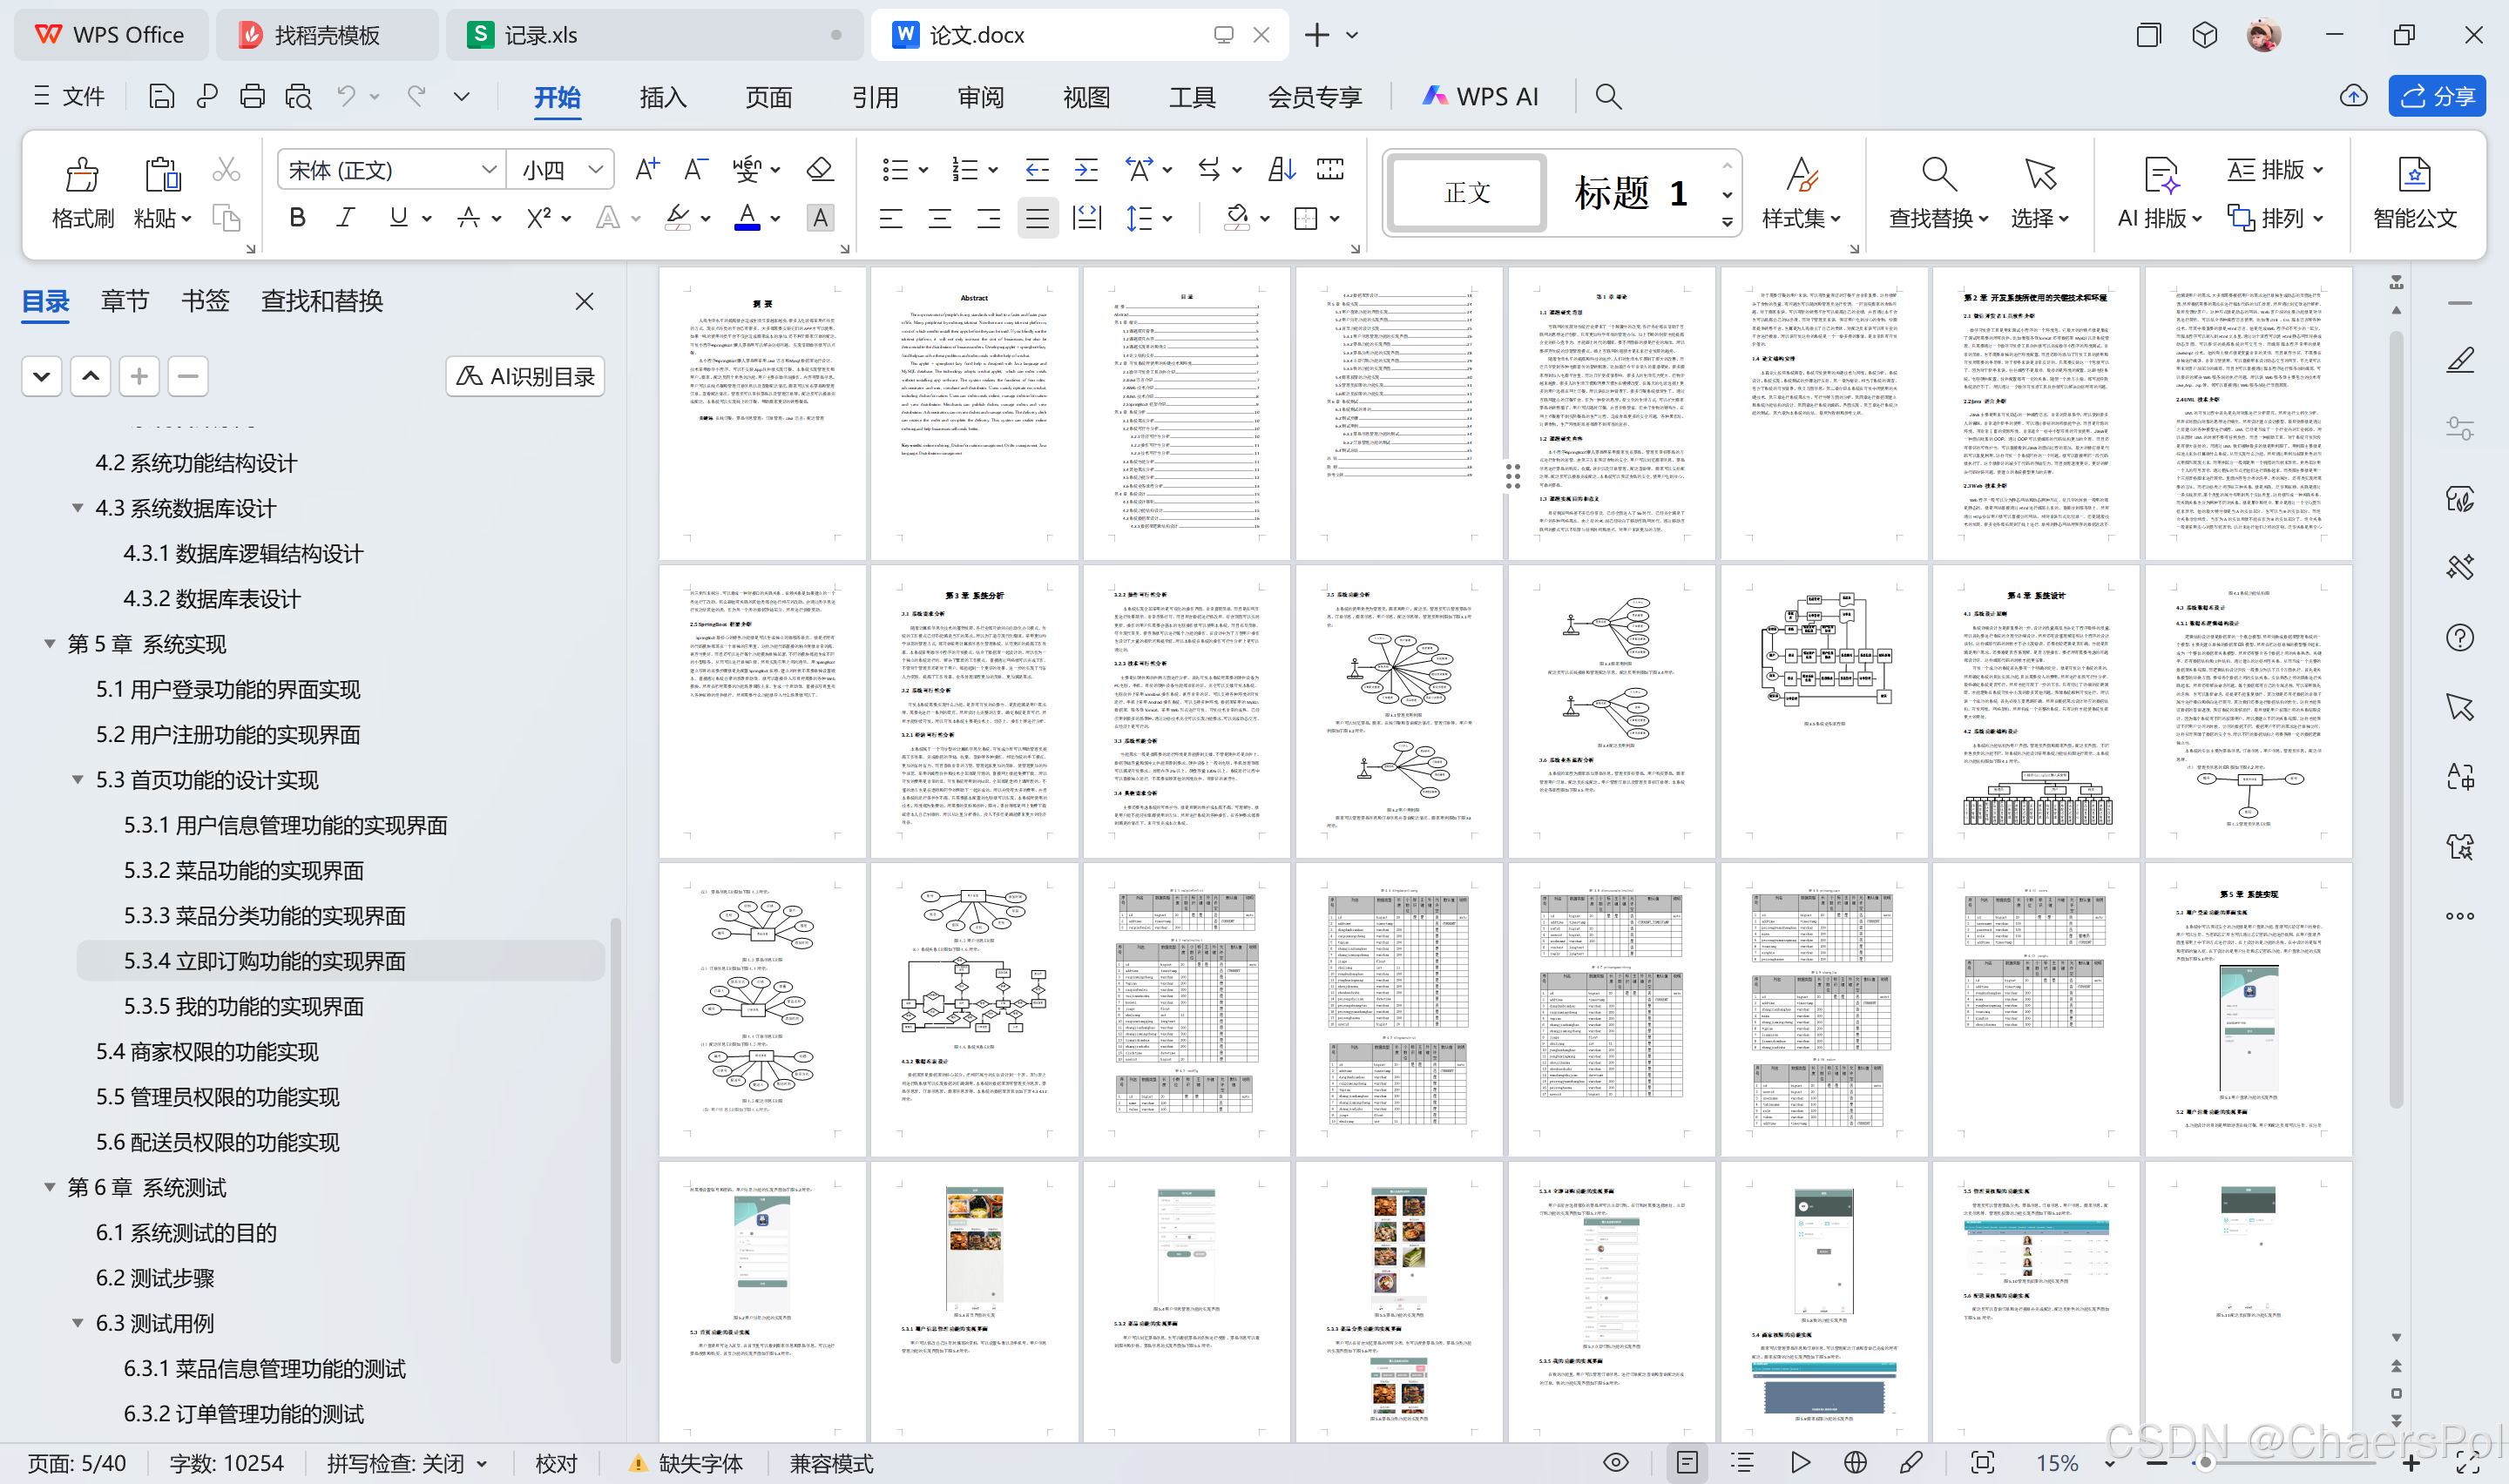2509x1484 pixels.
Task: Collapse the 5.3 首页功能的设计实现 outline node
Action: tap(77, 780)
